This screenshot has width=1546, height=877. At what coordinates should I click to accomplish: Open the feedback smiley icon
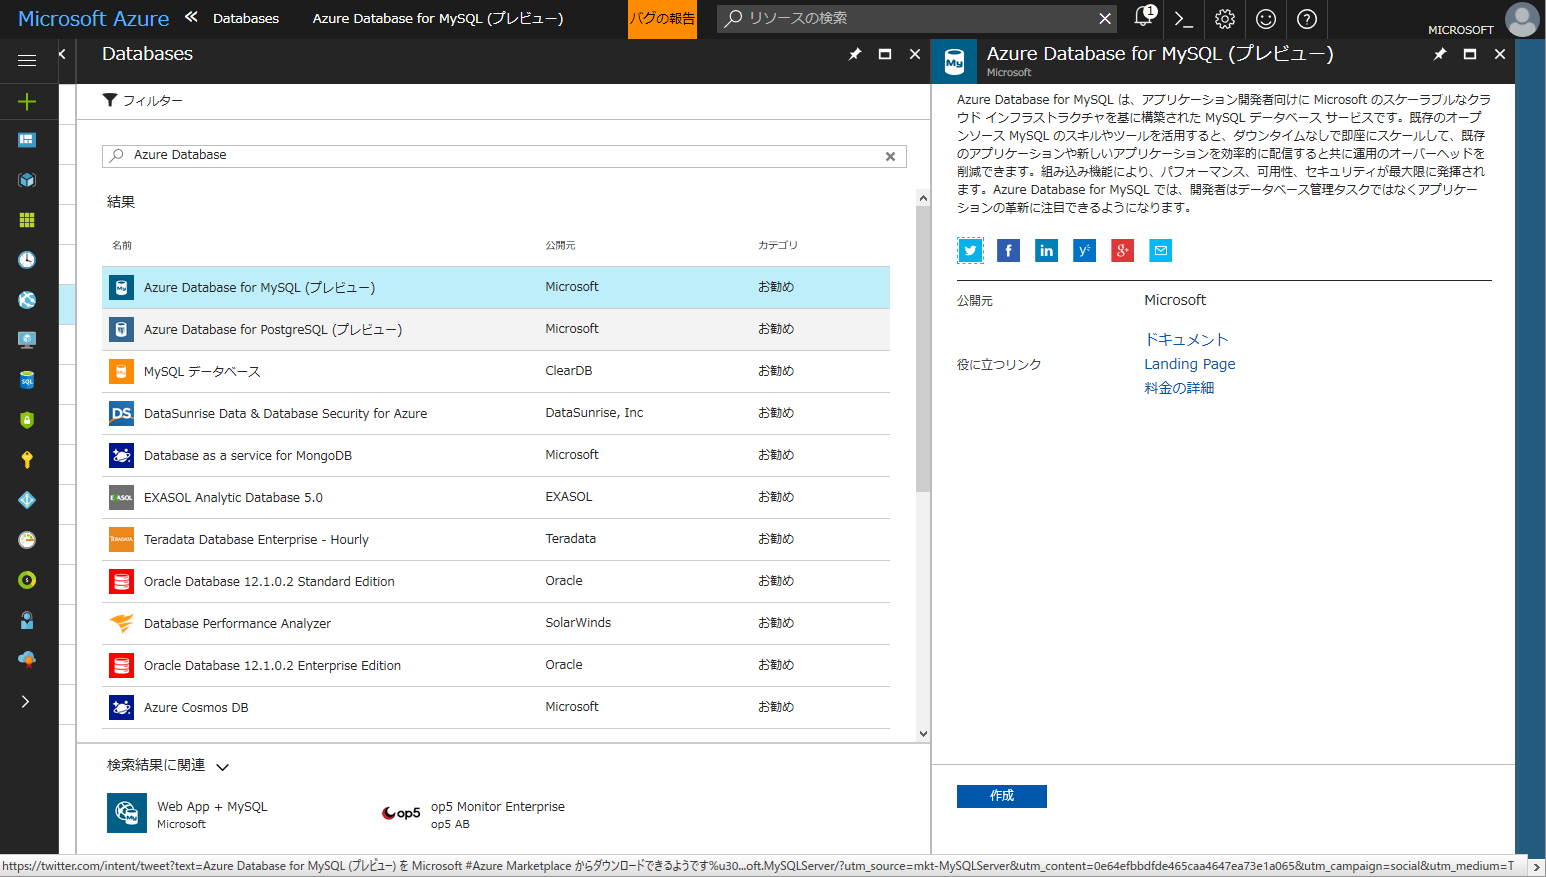[1266, 19]
